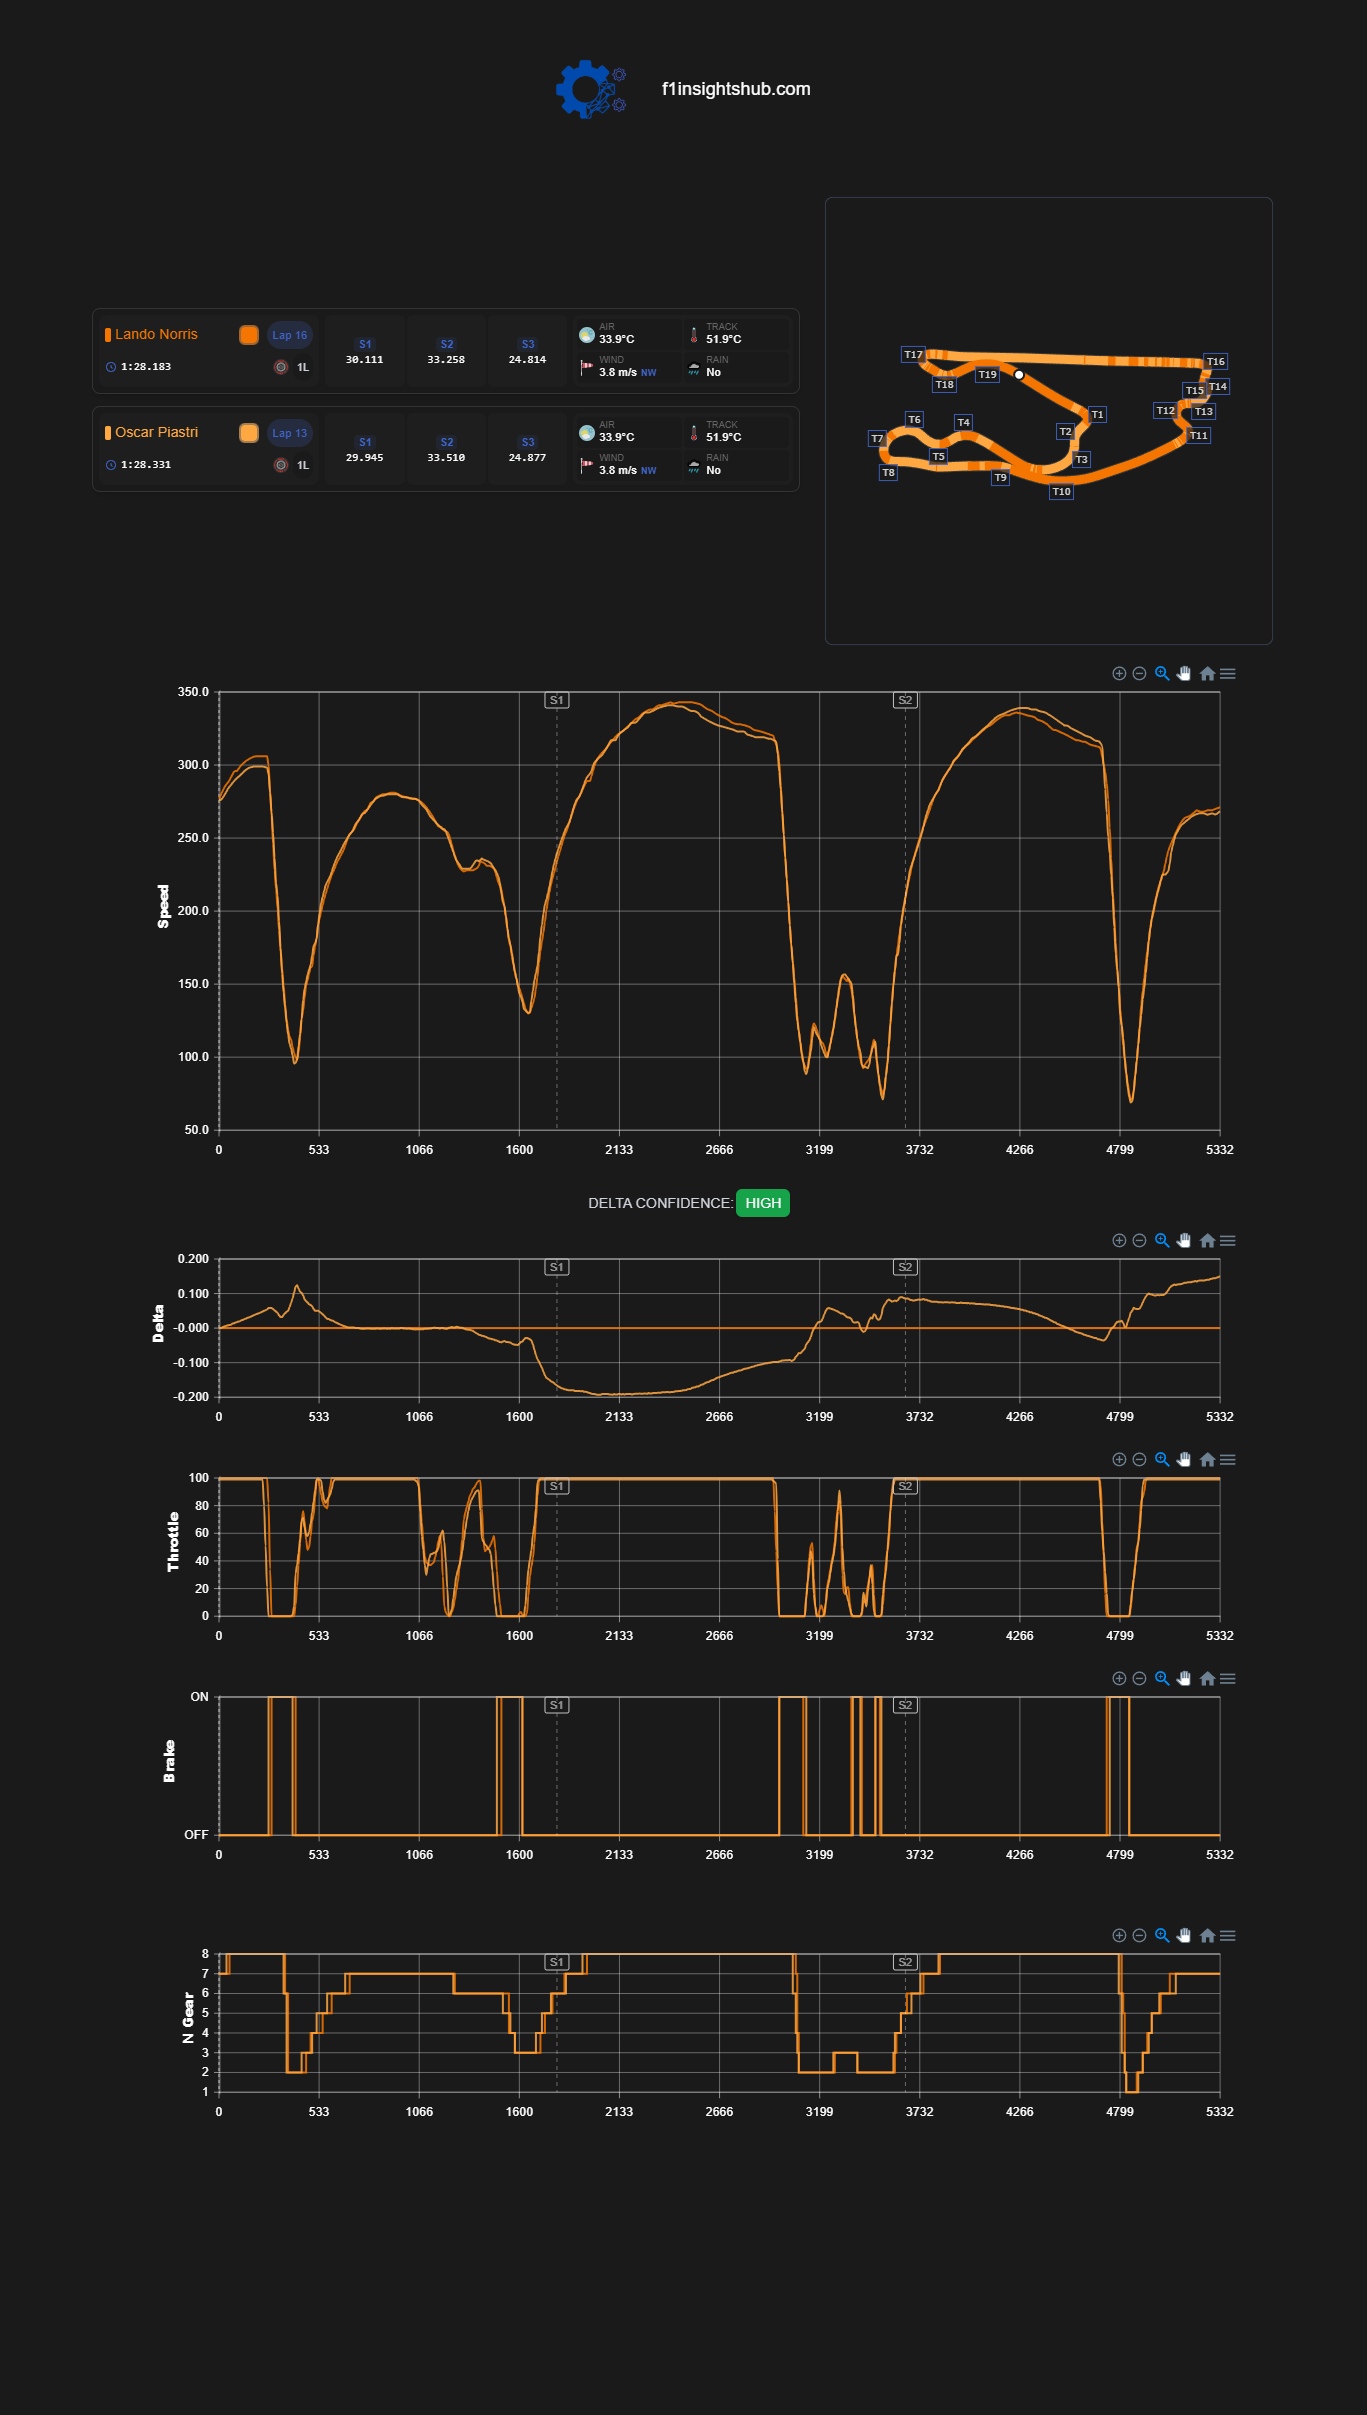This screenshot has width=1367, height=2415.
Task: Click tyre compound icon in Piastri row
Action: (x=281, y=465)
